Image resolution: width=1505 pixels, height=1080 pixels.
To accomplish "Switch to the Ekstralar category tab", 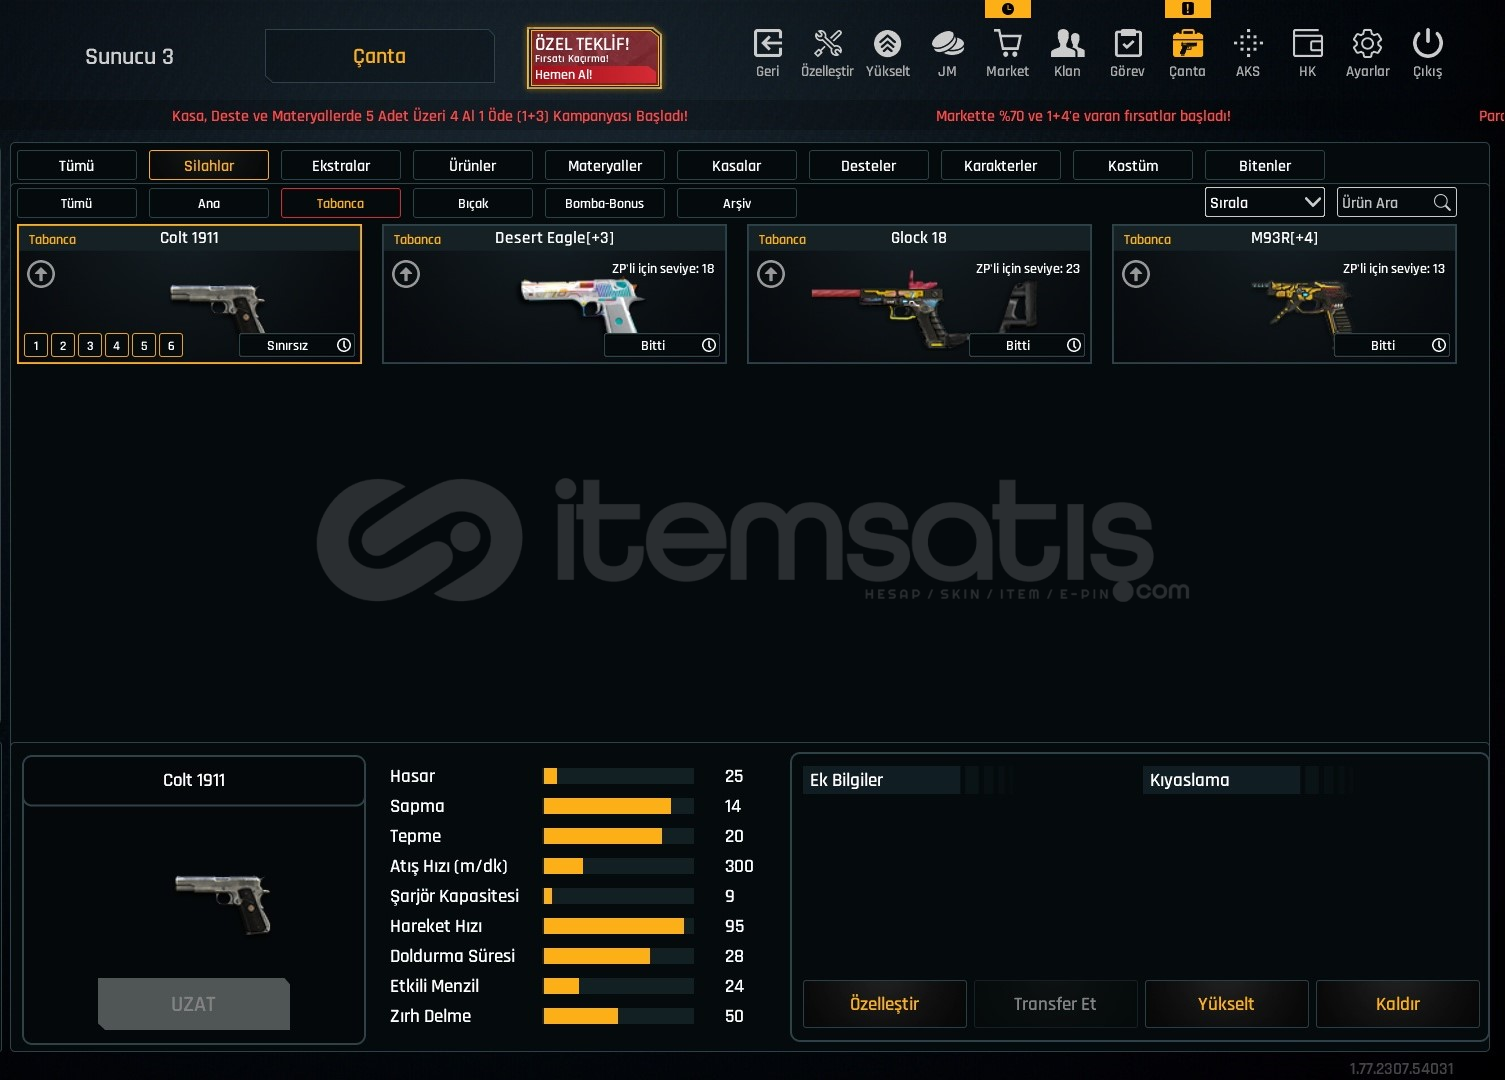I will tap(341, 165).
